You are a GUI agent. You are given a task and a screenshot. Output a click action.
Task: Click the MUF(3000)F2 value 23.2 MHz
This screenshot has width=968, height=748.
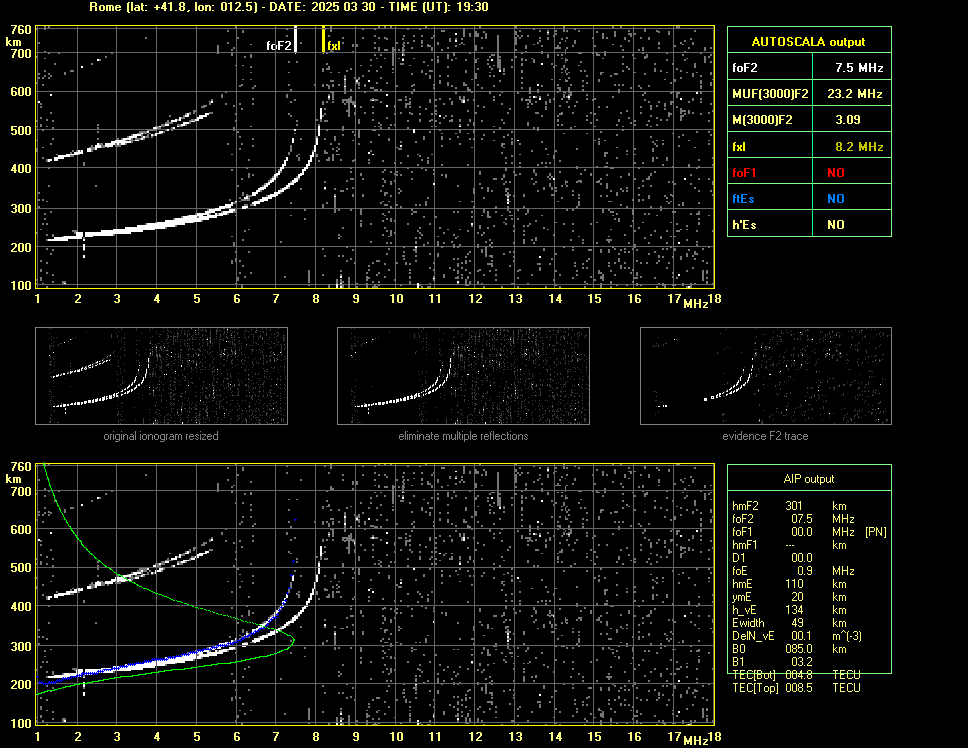(x=854, y=94)
